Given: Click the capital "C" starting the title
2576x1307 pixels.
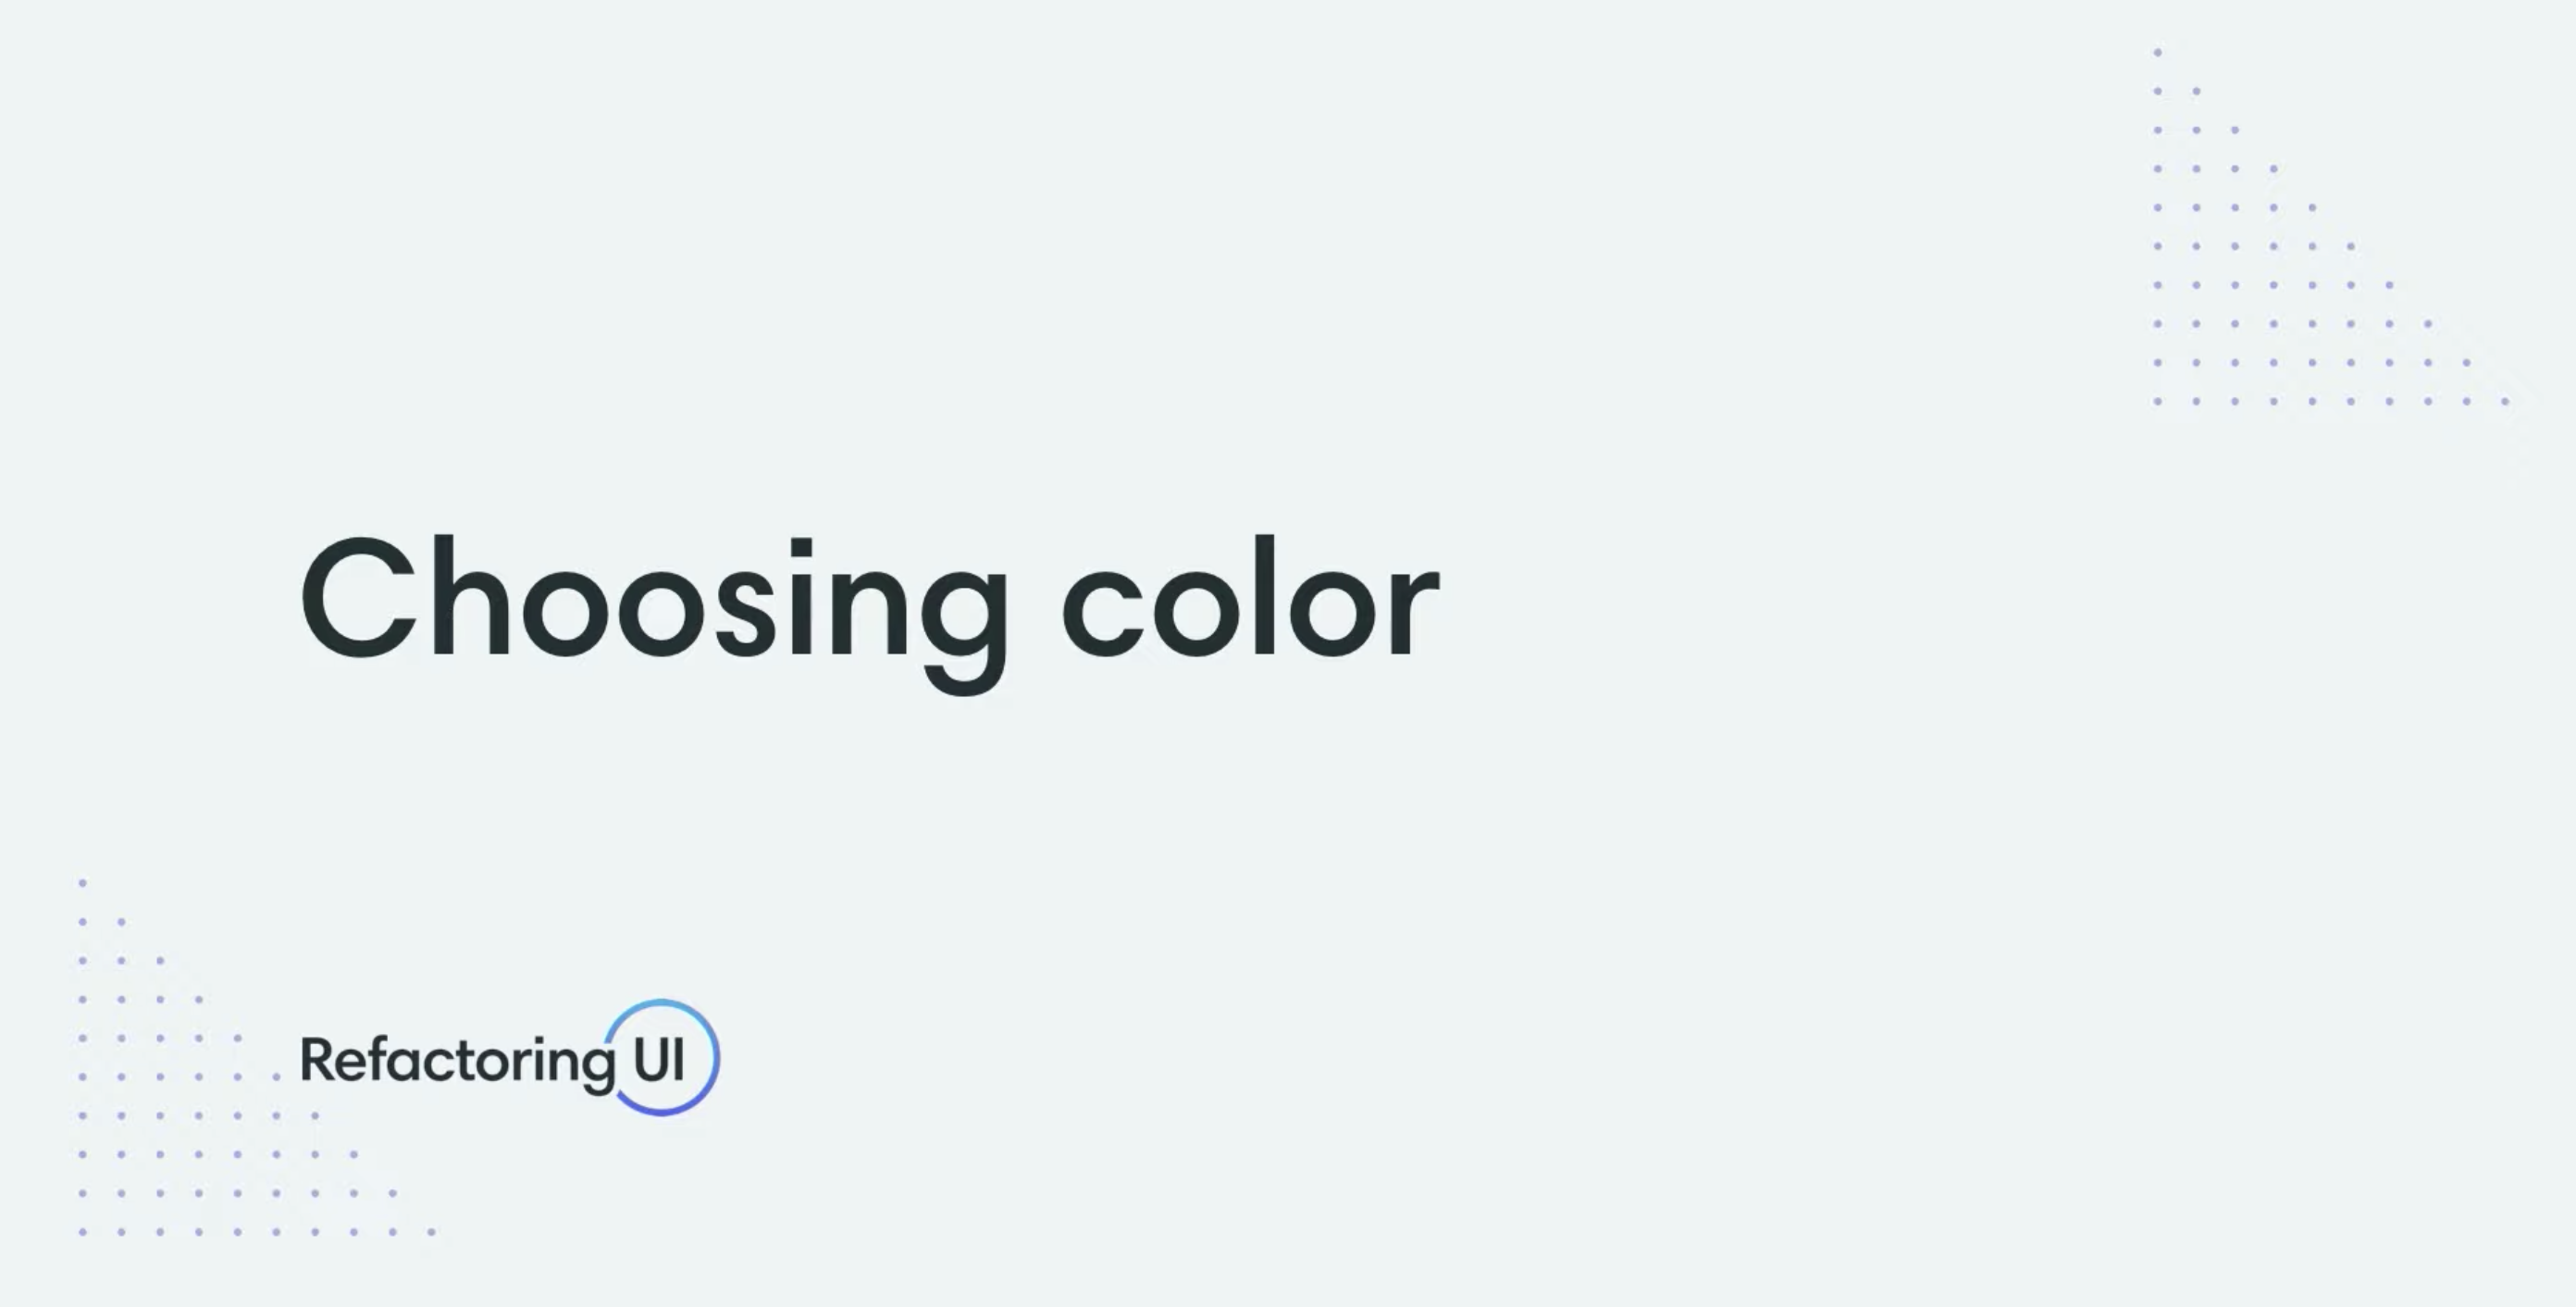Looking at the screenshot, I should 357,600.
